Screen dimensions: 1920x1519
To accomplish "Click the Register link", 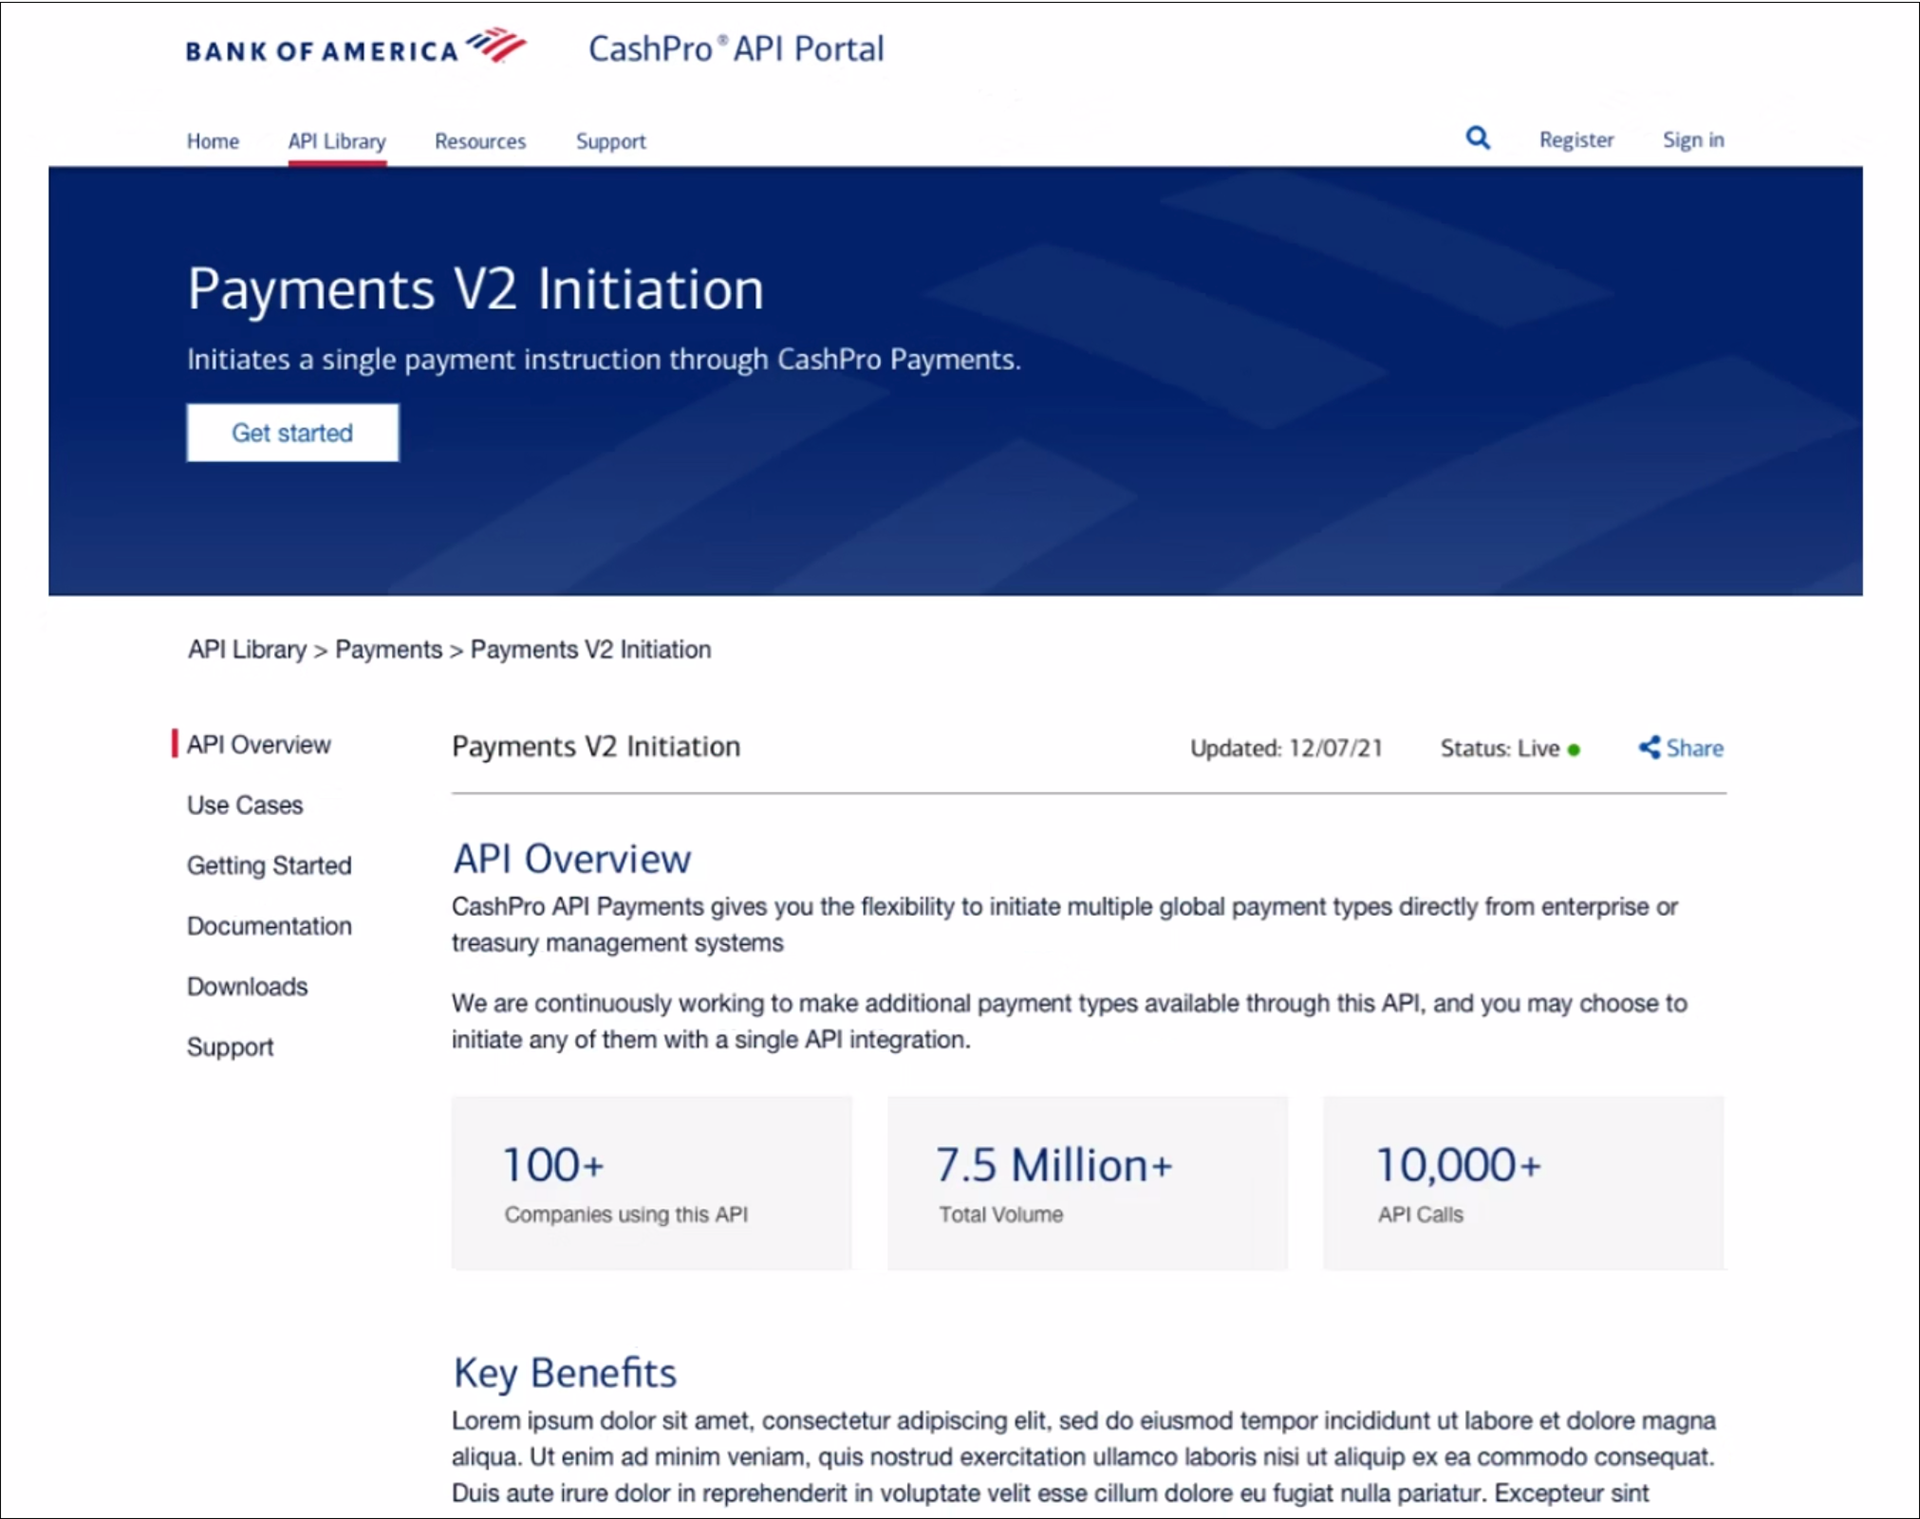I will [1576, 140].
